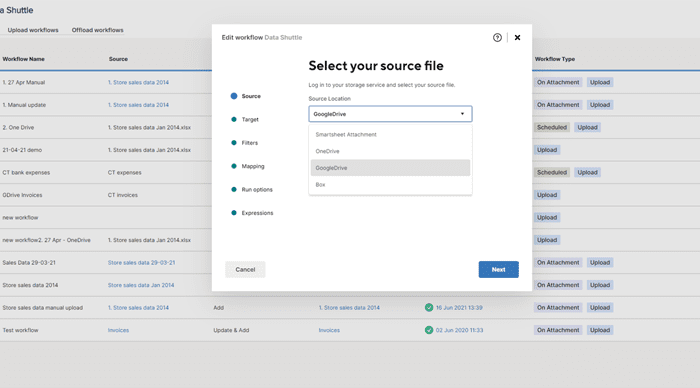Click CT expenses source cell

tap(125, 173)
